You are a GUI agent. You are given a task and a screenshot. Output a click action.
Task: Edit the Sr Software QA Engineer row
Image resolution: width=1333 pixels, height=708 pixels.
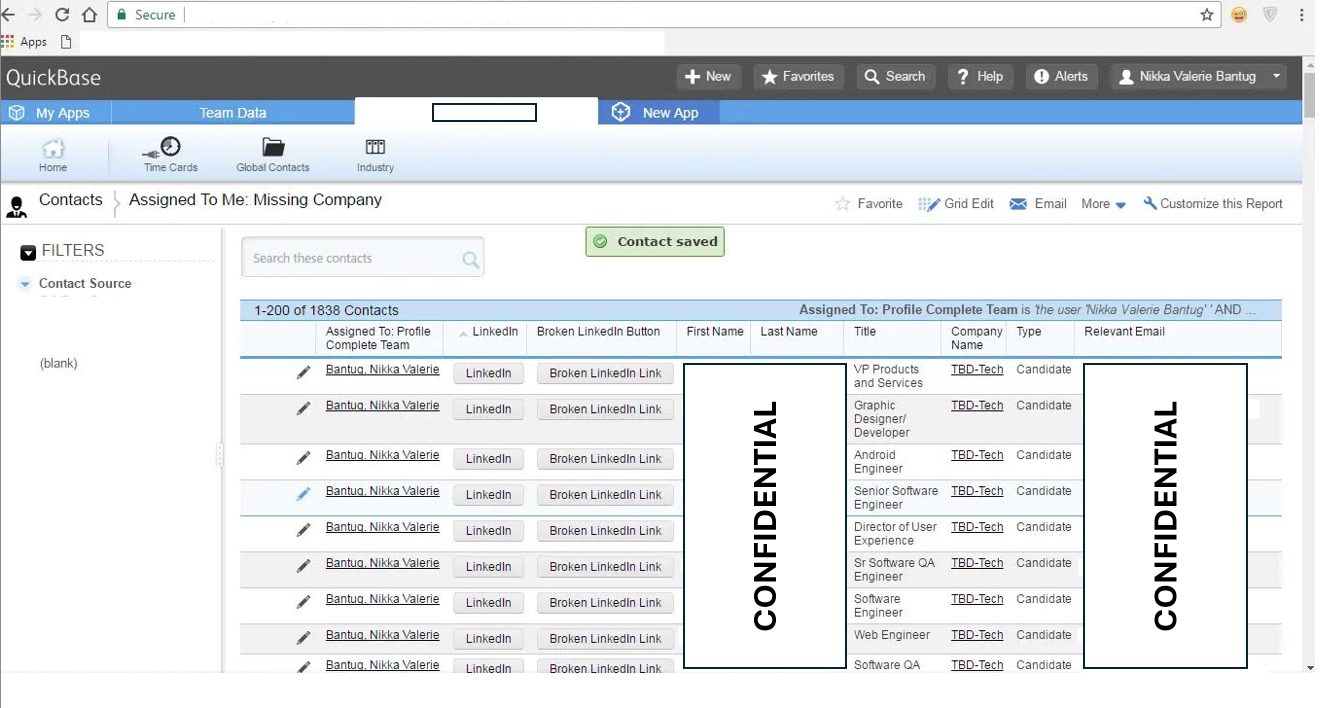pyautogui.click(x=303, y=566)
